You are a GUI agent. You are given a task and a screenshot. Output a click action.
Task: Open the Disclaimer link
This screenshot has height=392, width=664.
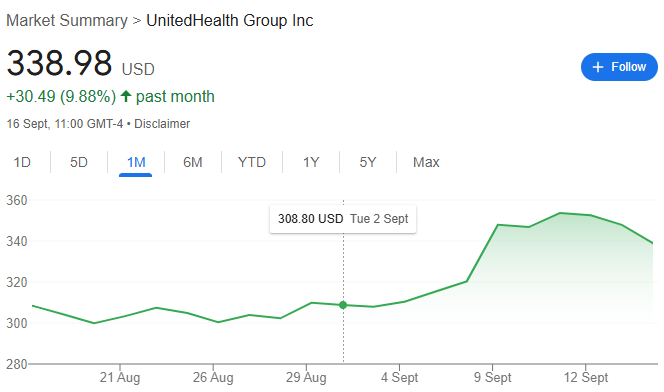[x=162, y=124]
